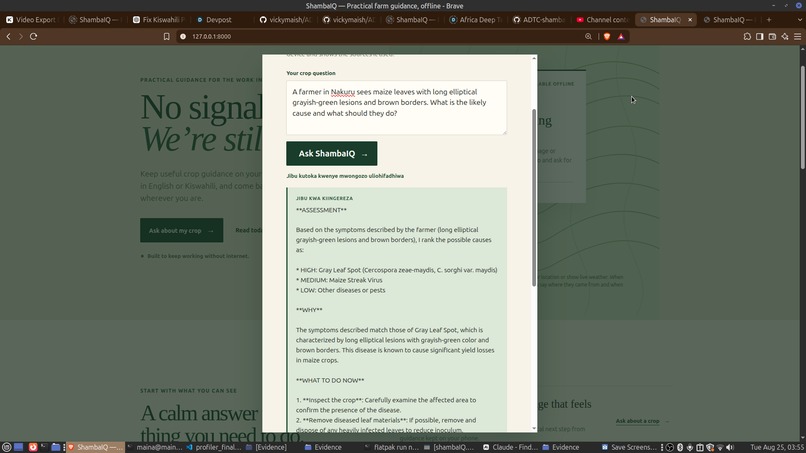Switch to the ADTC-shamba GitHub tab
Screen dimensions: 806x453
tap(540, 20)
